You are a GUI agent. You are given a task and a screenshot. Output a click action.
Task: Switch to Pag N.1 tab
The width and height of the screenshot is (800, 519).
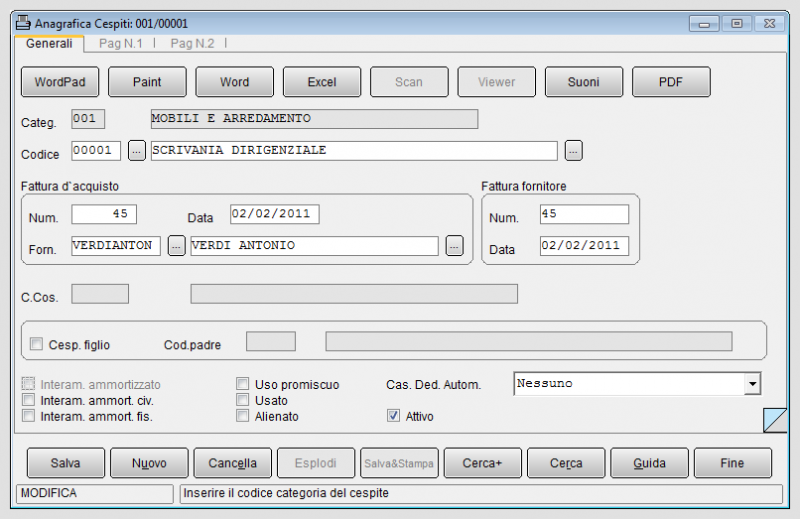(121, 43)
